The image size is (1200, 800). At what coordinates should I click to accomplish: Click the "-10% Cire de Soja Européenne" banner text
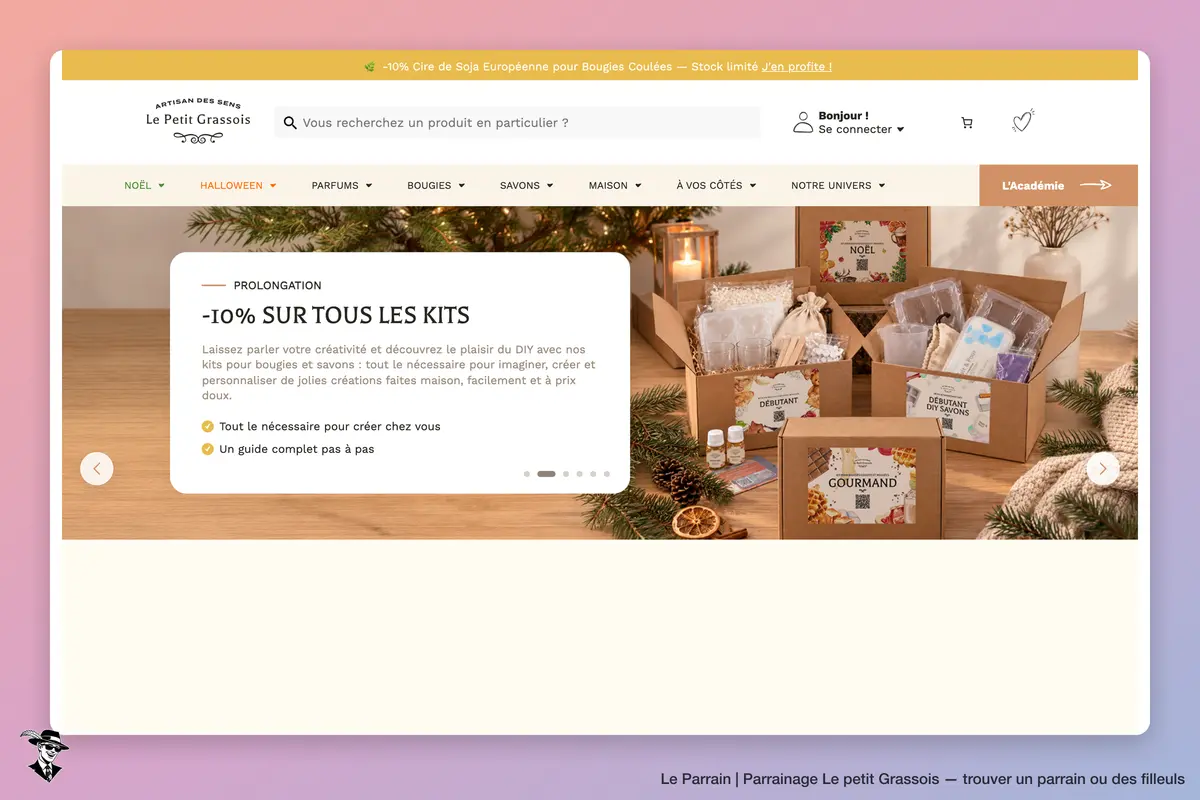(x=570, y=67)
